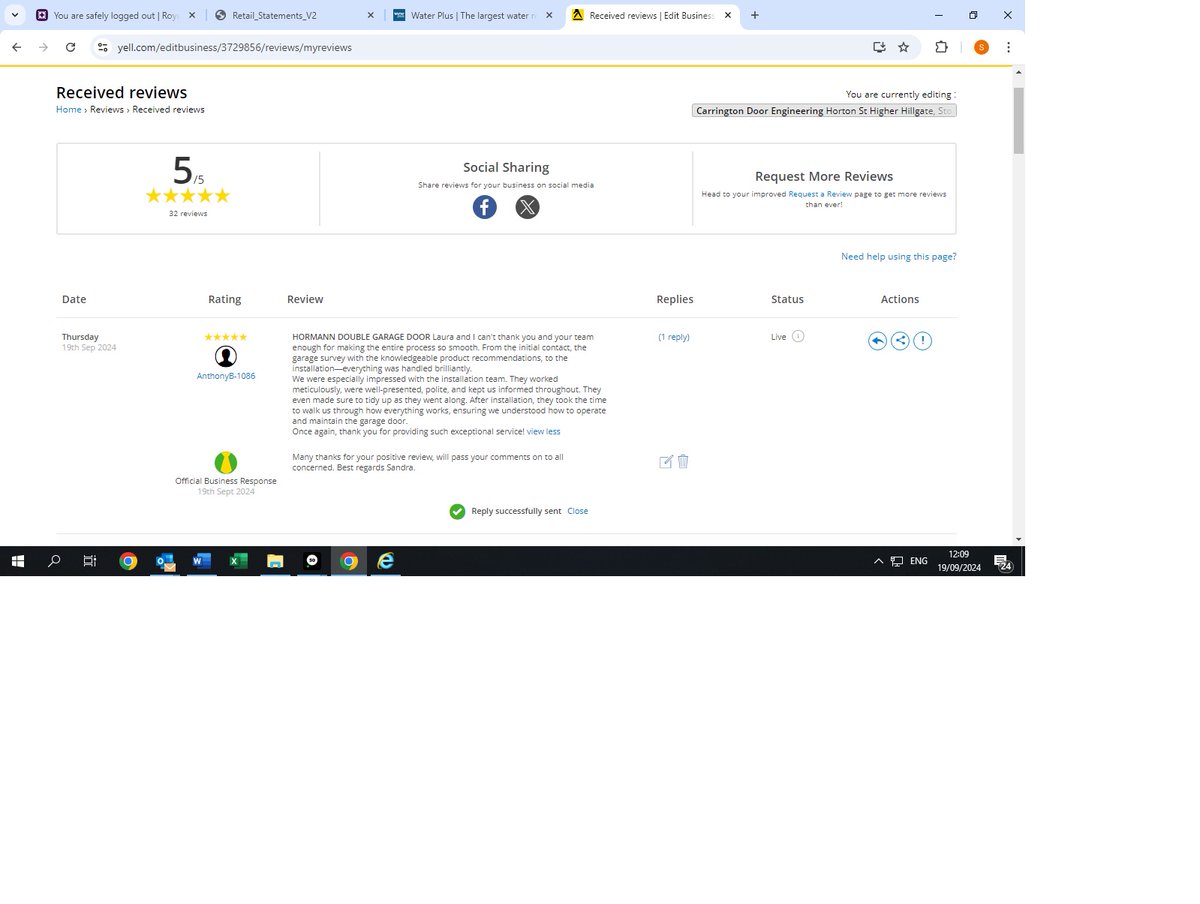Open site information icon in address bar
Image resolution: width=1200 pixels, height=904 pixels.
click(x=102, y=47)
